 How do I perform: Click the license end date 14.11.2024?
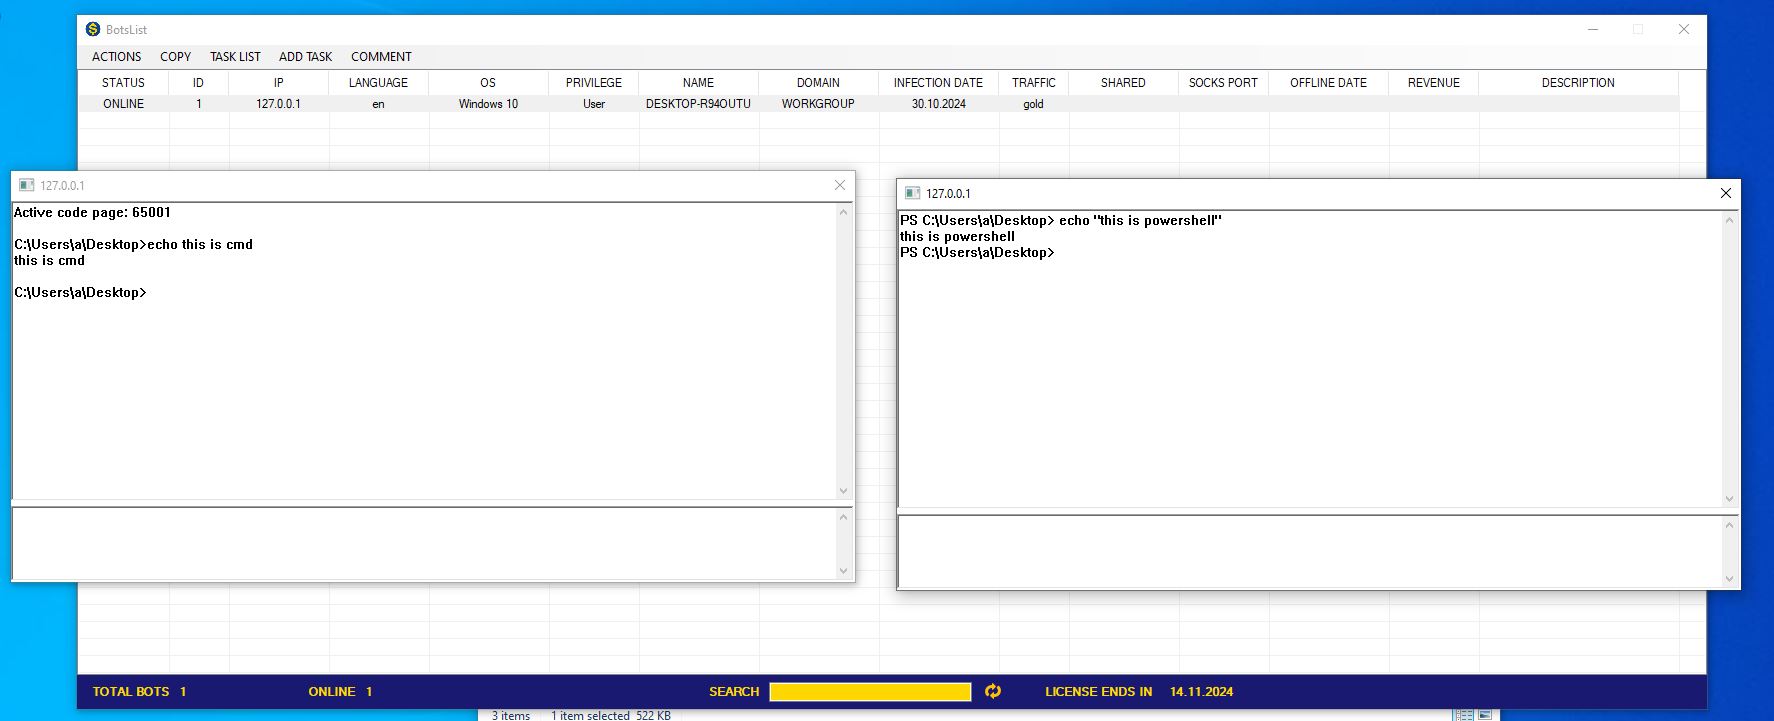coord(1201,691)
